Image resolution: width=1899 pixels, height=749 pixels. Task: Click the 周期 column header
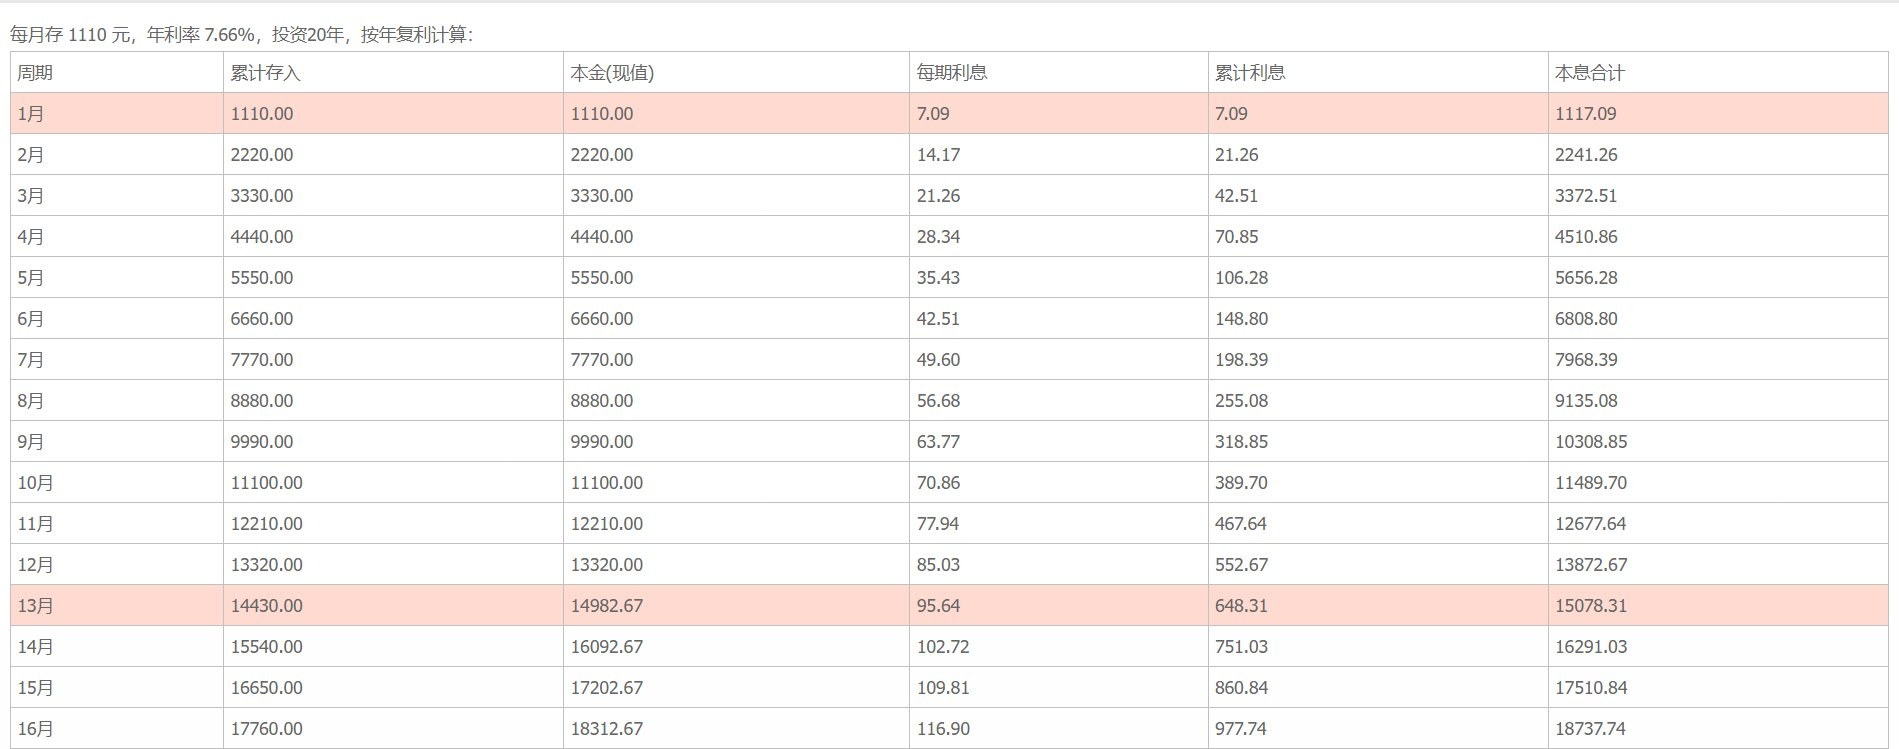click(x=116, y=73)
